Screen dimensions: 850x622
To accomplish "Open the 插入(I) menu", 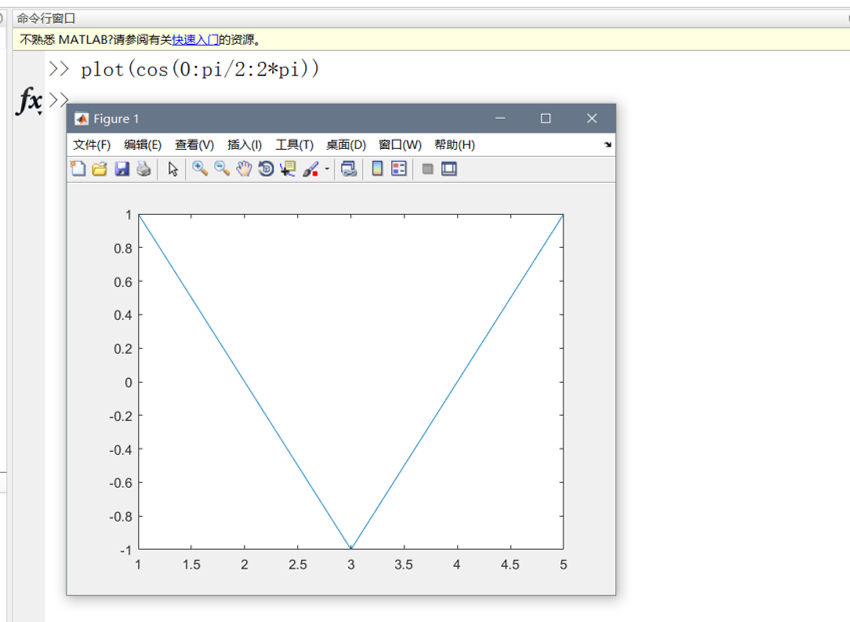I will coord(244,145).
